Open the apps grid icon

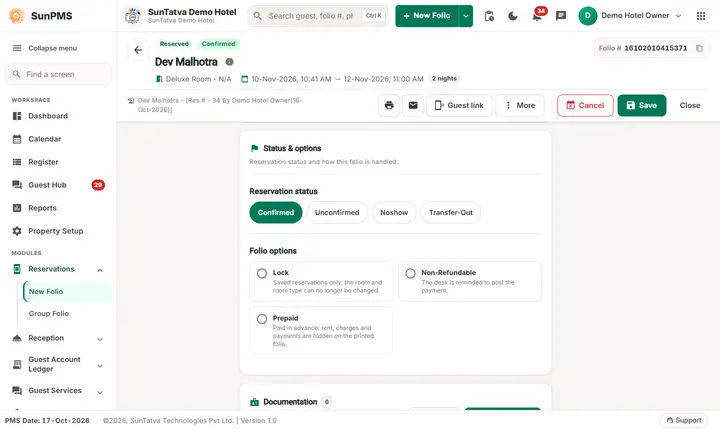point(701,16)
